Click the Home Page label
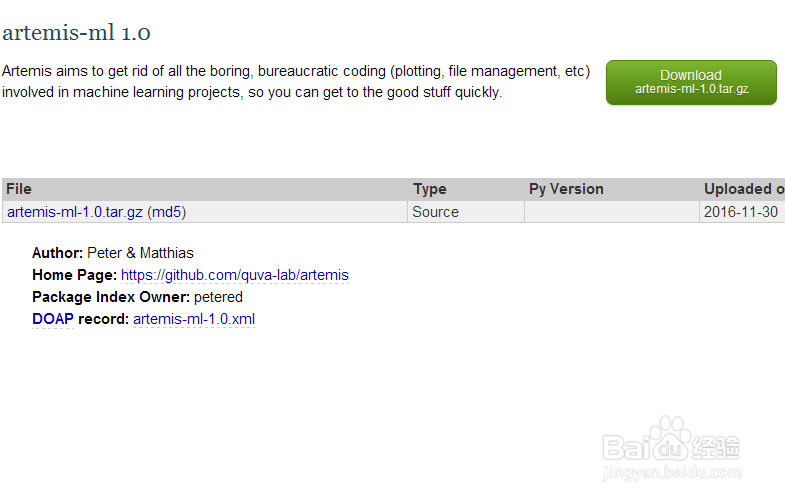Screen dimensions: 785x500 tap(74, 275)
